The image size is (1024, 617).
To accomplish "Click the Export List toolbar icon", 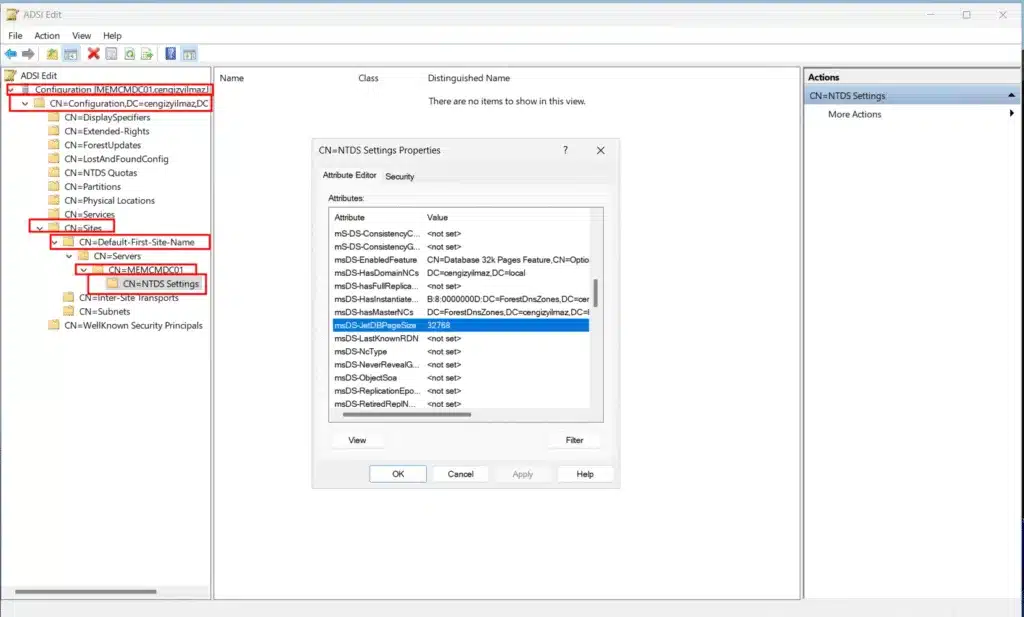I will [147, 54].
